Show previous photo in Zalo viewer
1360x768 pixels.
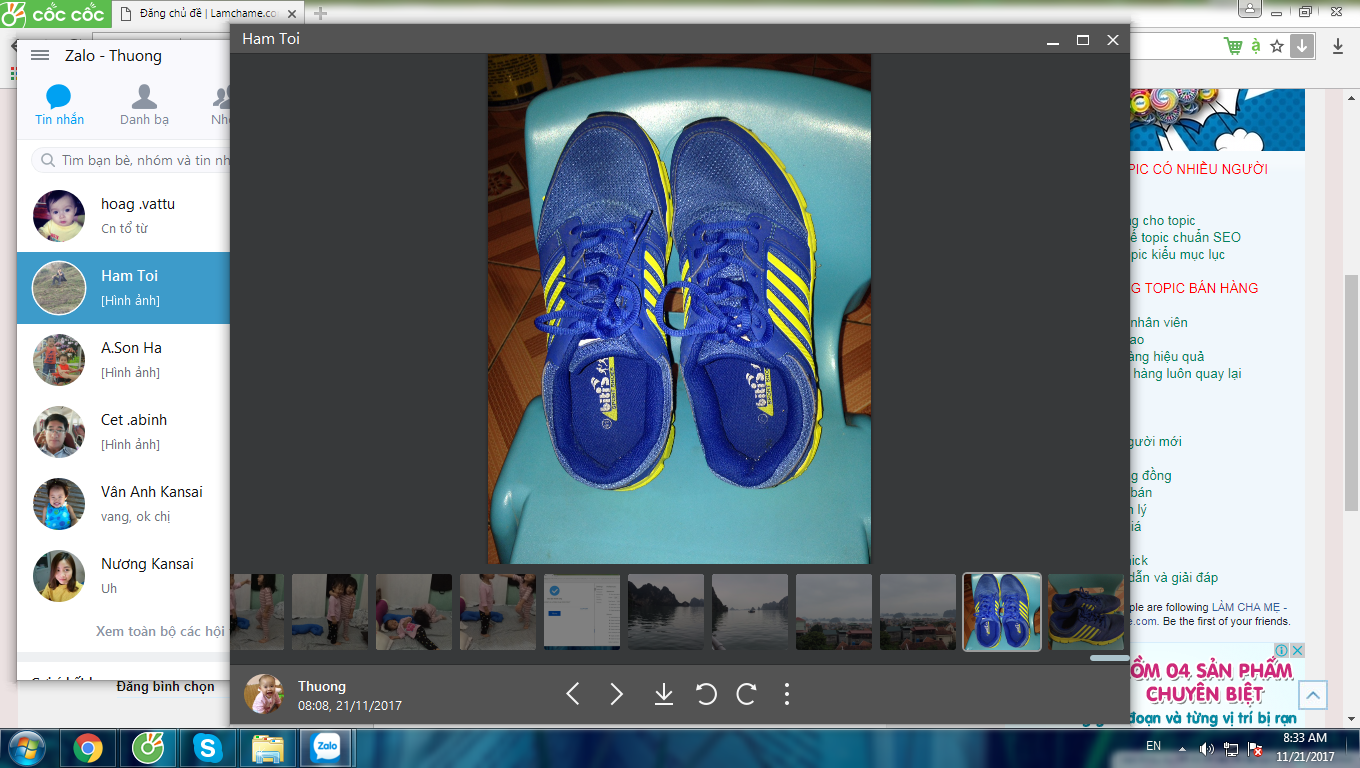(x=573, y=694)
